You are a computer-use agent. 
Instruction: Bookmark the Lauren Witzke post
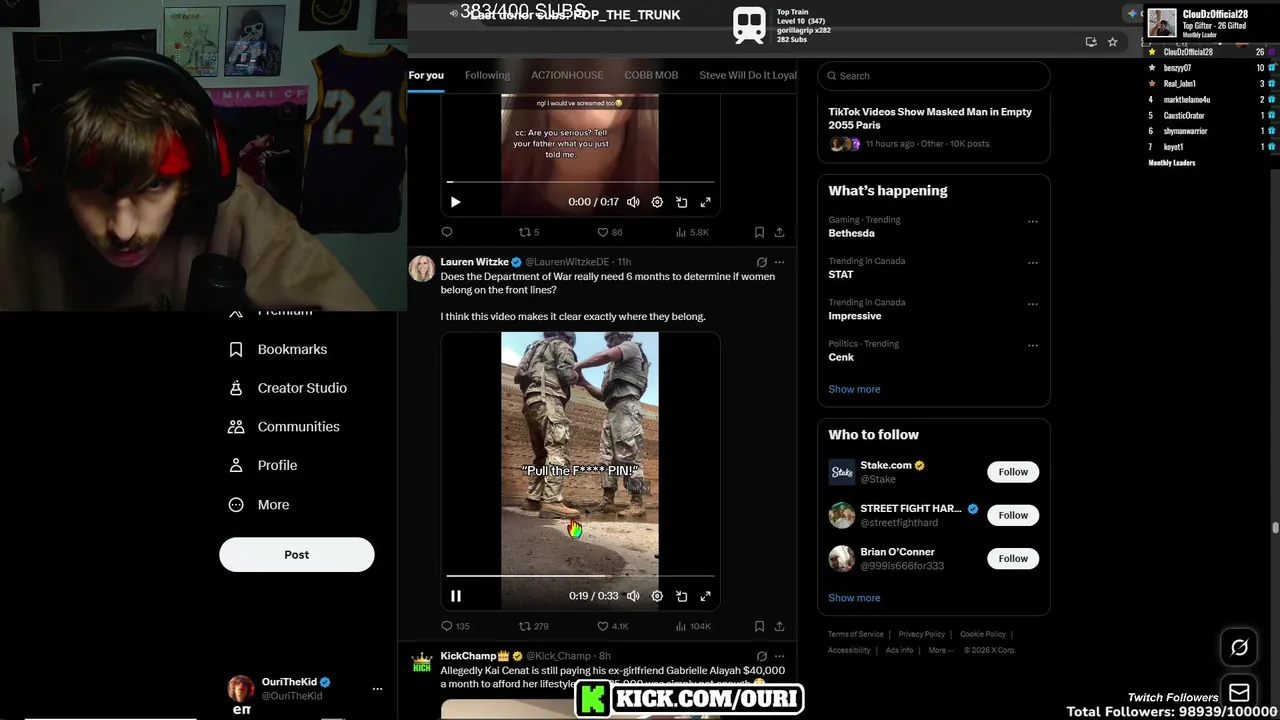coord(759,626)
